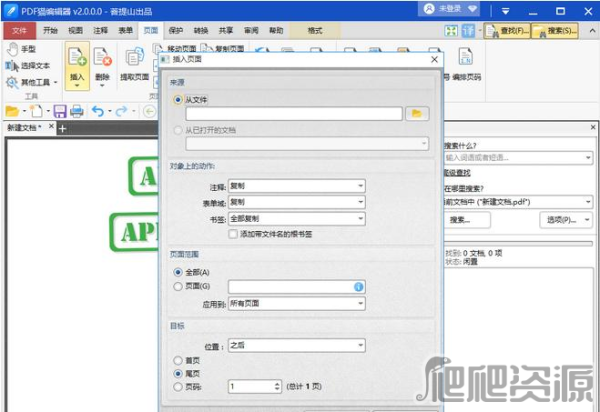This screenshot has height=412, width=600.
Task: Click the Delete (删除) pages icon
Action: coord(101,64)
